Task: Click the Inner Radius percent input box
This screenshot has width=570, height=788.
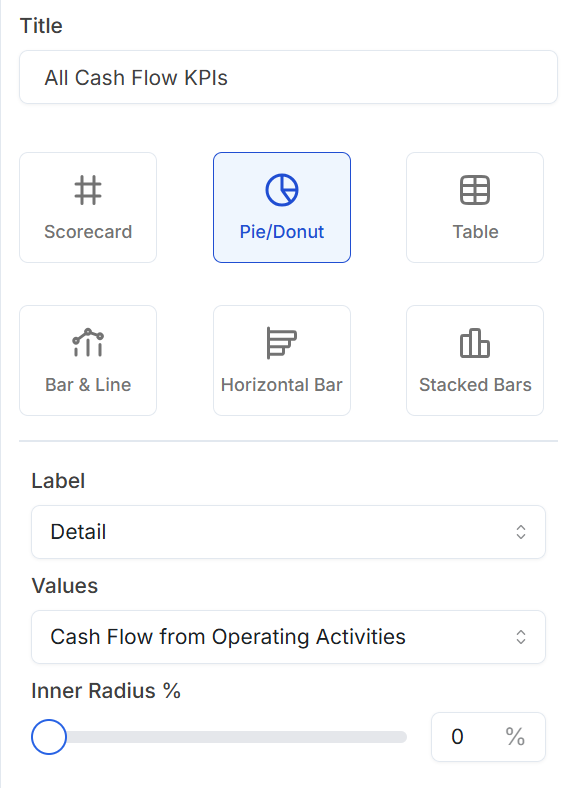Action: coord(488,737)
